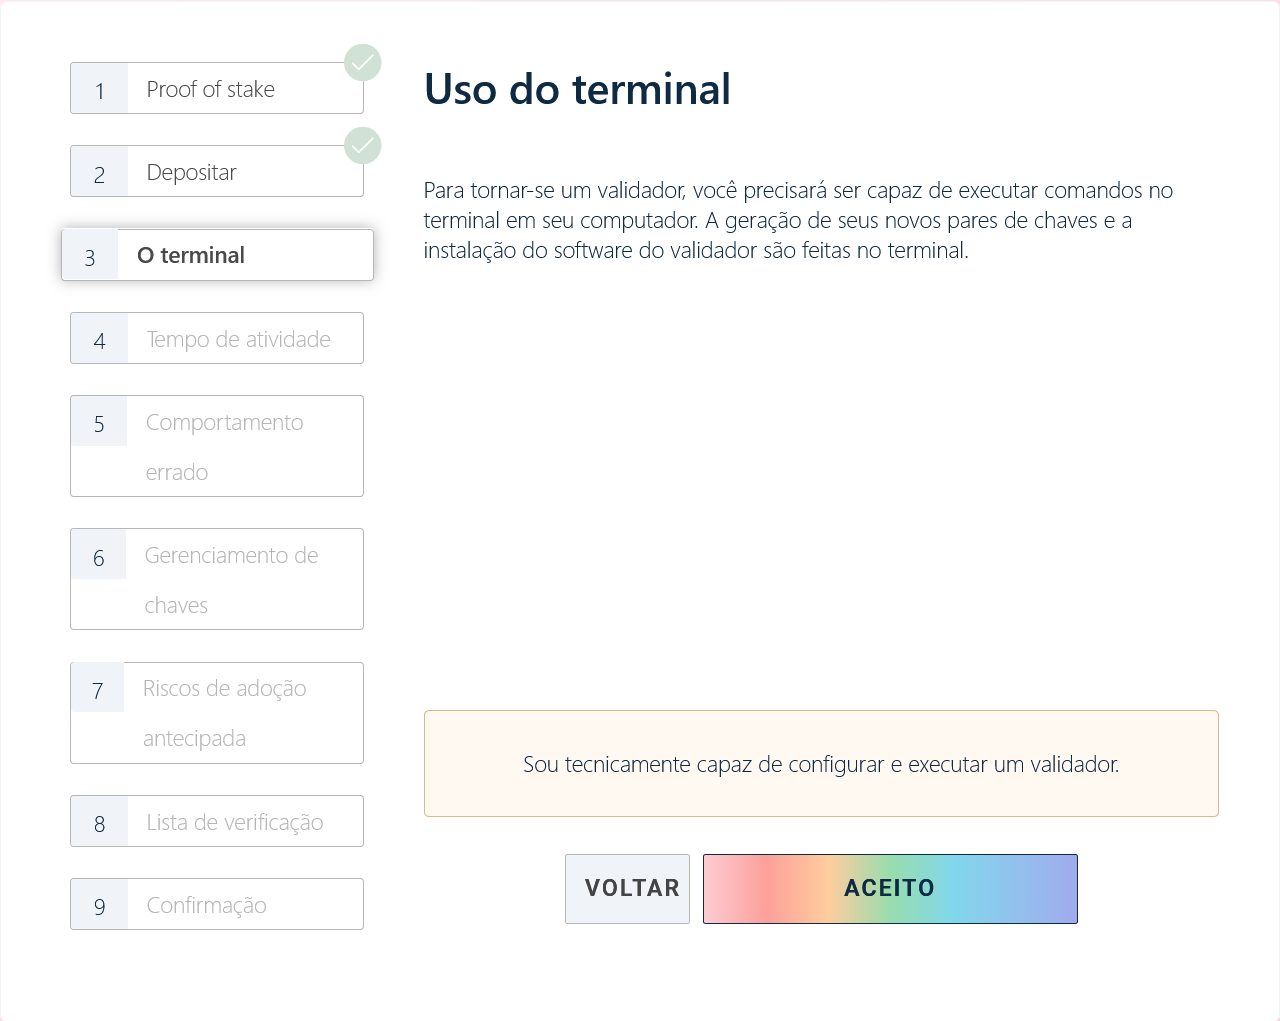Click the number badge for Depositar

click(x=98, y=171)
